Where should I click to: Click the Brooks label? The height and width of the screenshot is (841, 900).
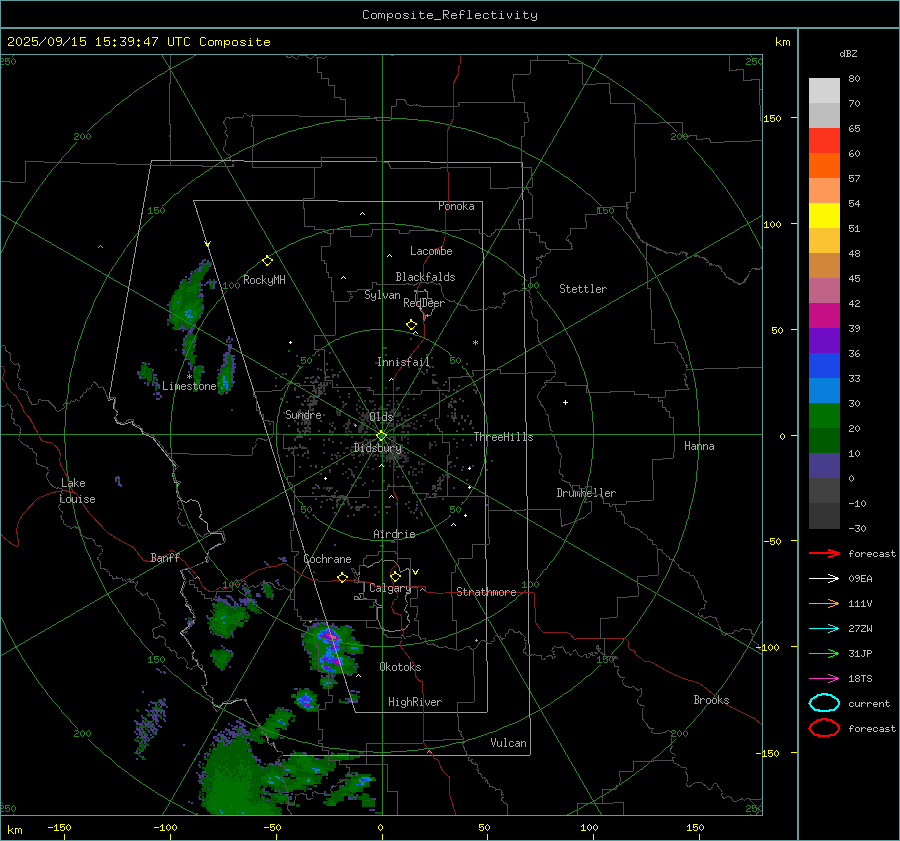(711, 700)
